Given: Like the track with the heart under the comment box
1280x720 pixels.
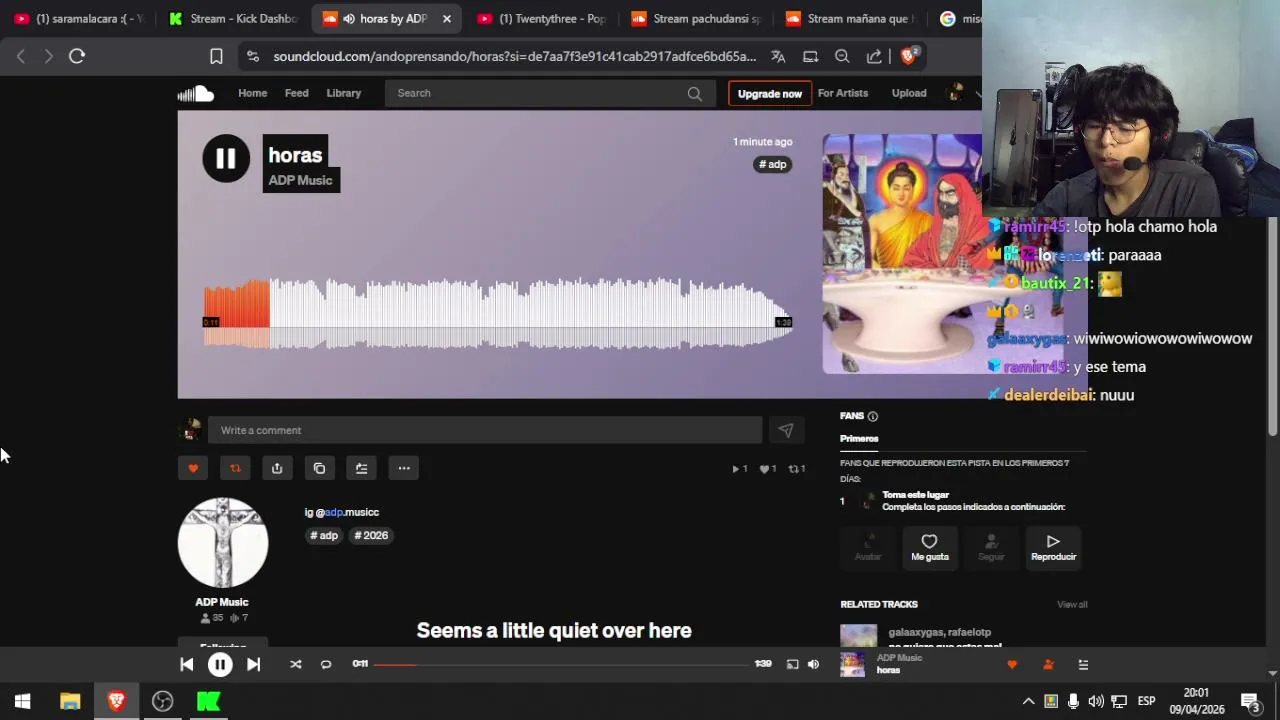Looking at the screenshot, I should [x=193, y=468].
